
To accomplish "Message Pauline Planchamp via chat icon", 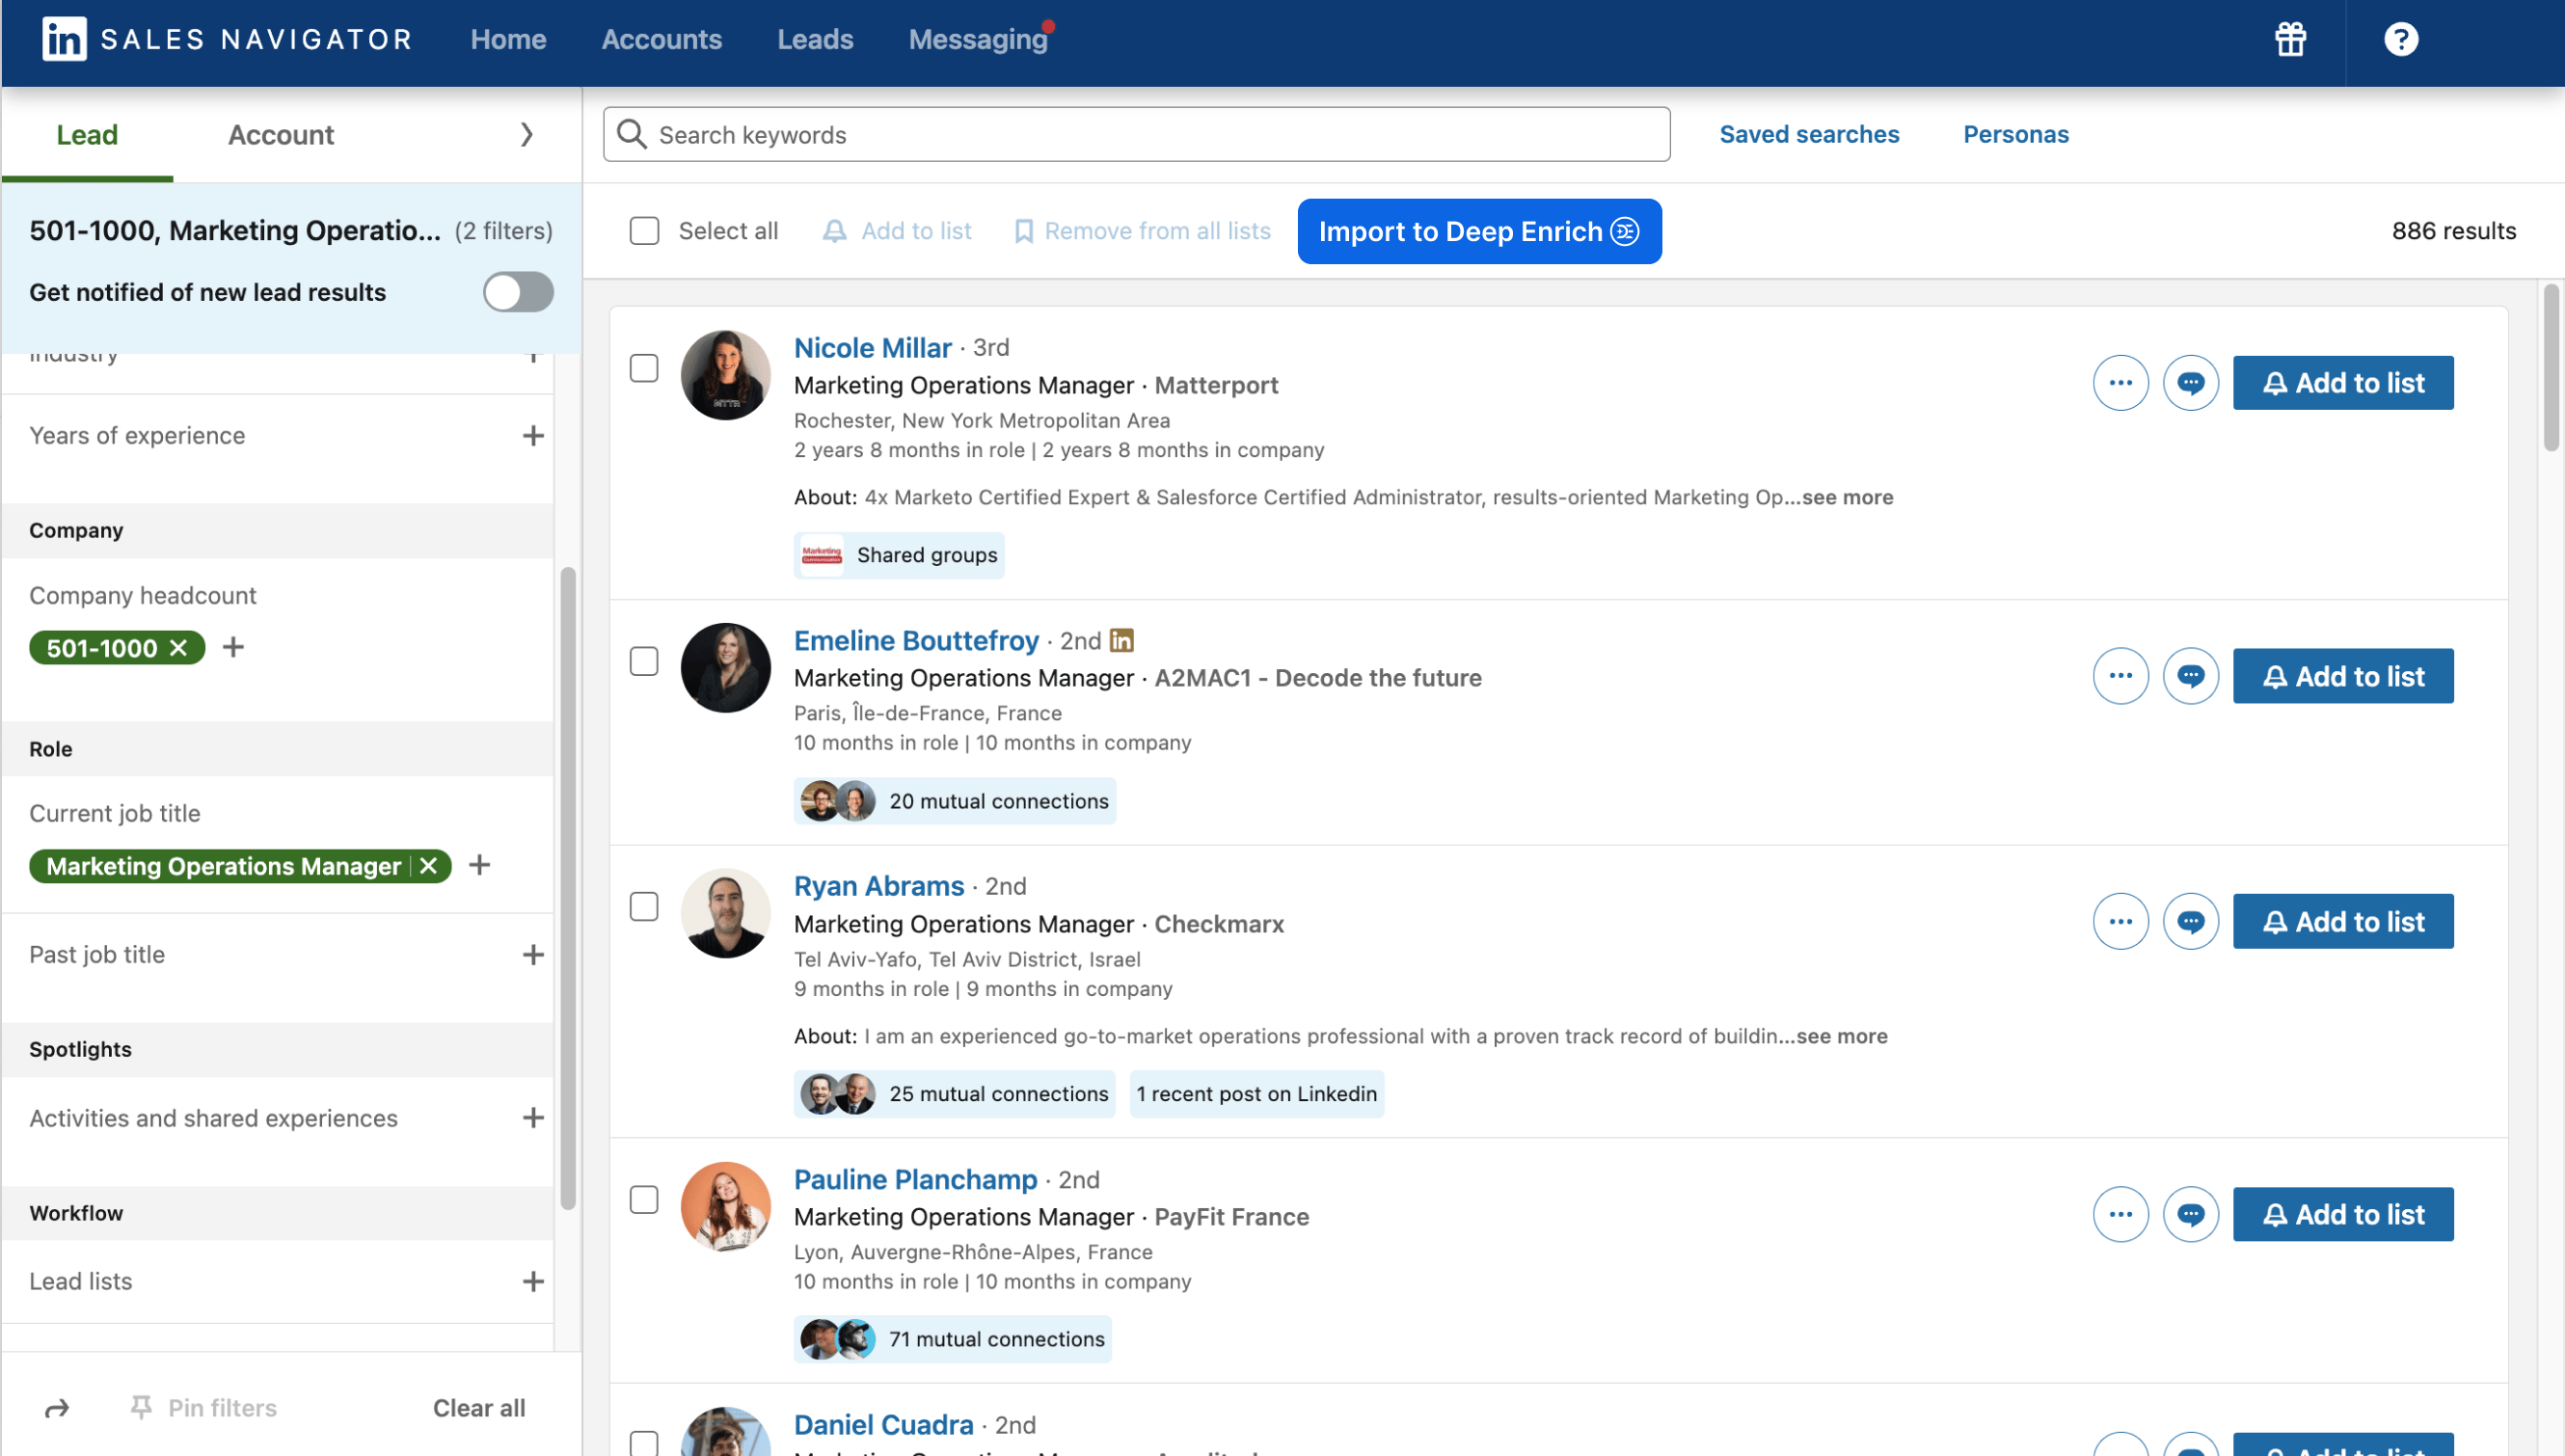I will (2190, 1214).
